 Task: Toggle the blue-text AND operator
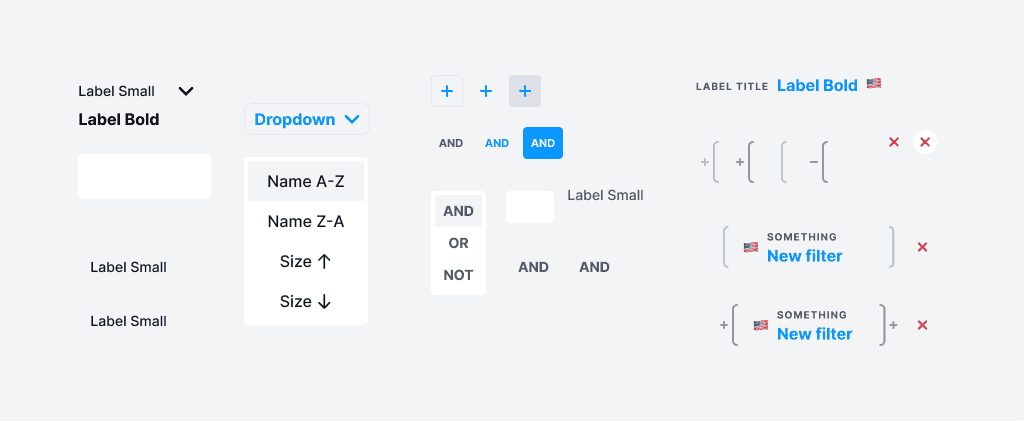pos(497,143)
